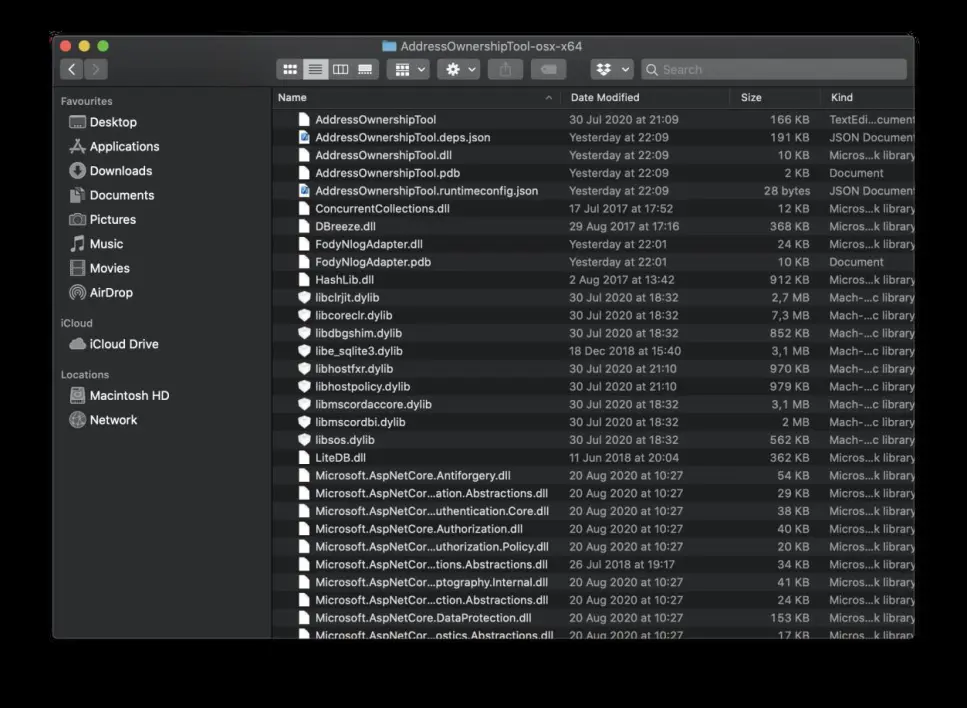This screenshot has width=967, height=708.
Task: Select Microsoft.AspNetCor...ptography.Internal.dll file
Action: tap(431, 582)
